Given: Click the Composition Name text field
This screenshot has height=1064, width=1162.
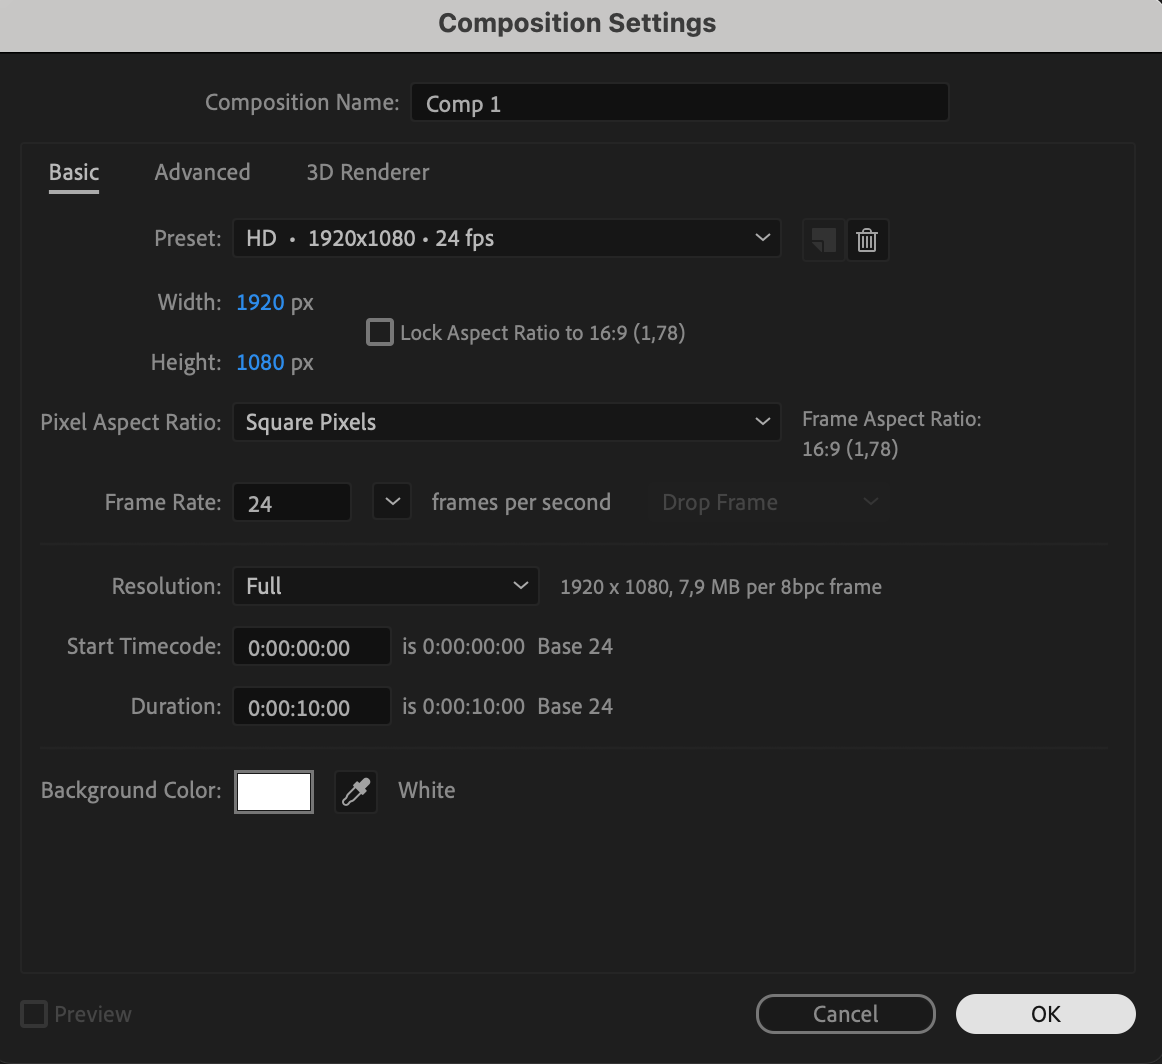Looking at the screenshot, I should [679, 103].
